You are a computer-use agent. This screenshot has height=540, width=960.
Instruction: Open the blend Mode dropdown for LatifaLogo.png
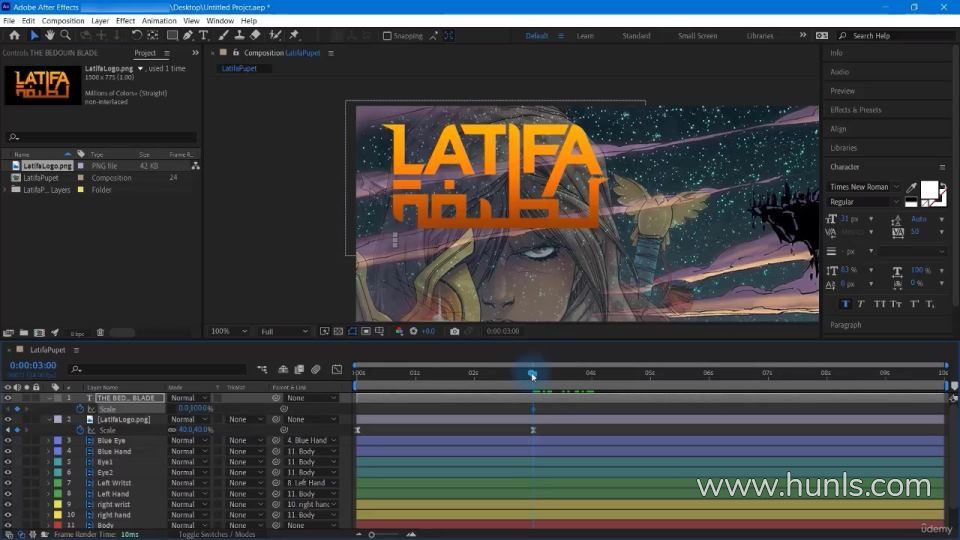(x=189, y=419)
